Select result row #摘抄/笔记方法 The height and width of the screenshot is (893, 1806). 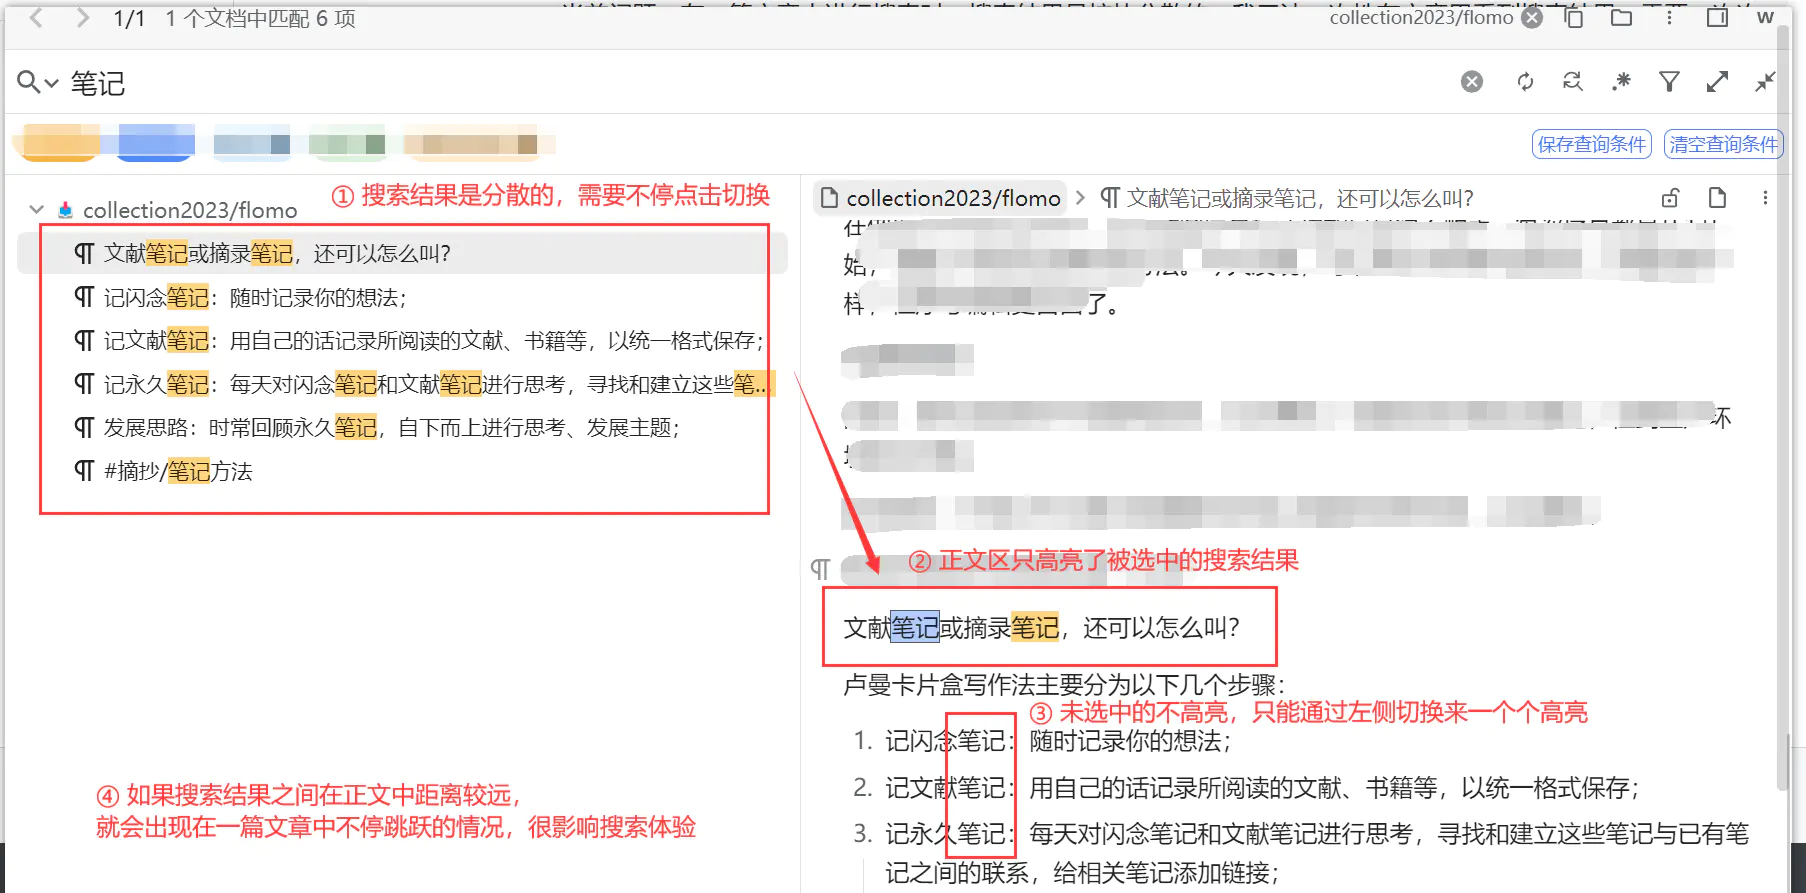coord(402,471)
